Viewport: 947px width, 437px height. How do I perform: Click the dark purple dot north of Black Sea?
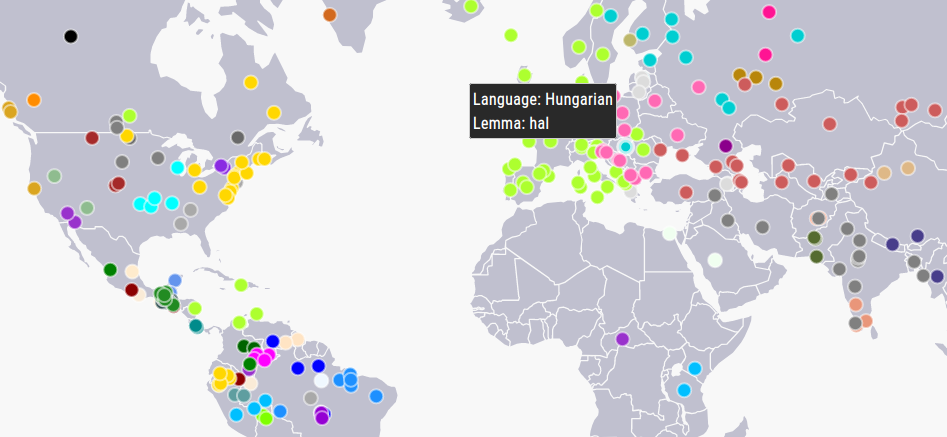(x=725, y=145)
